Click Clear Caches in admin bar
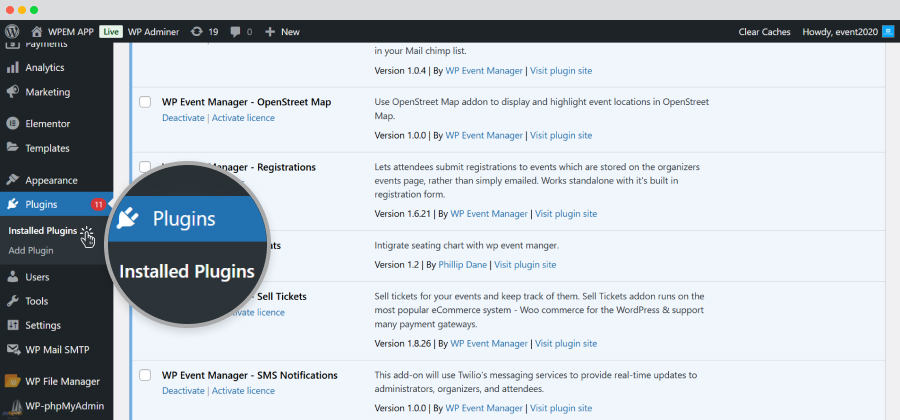900x420 pixels. click(x=764, y=32)
